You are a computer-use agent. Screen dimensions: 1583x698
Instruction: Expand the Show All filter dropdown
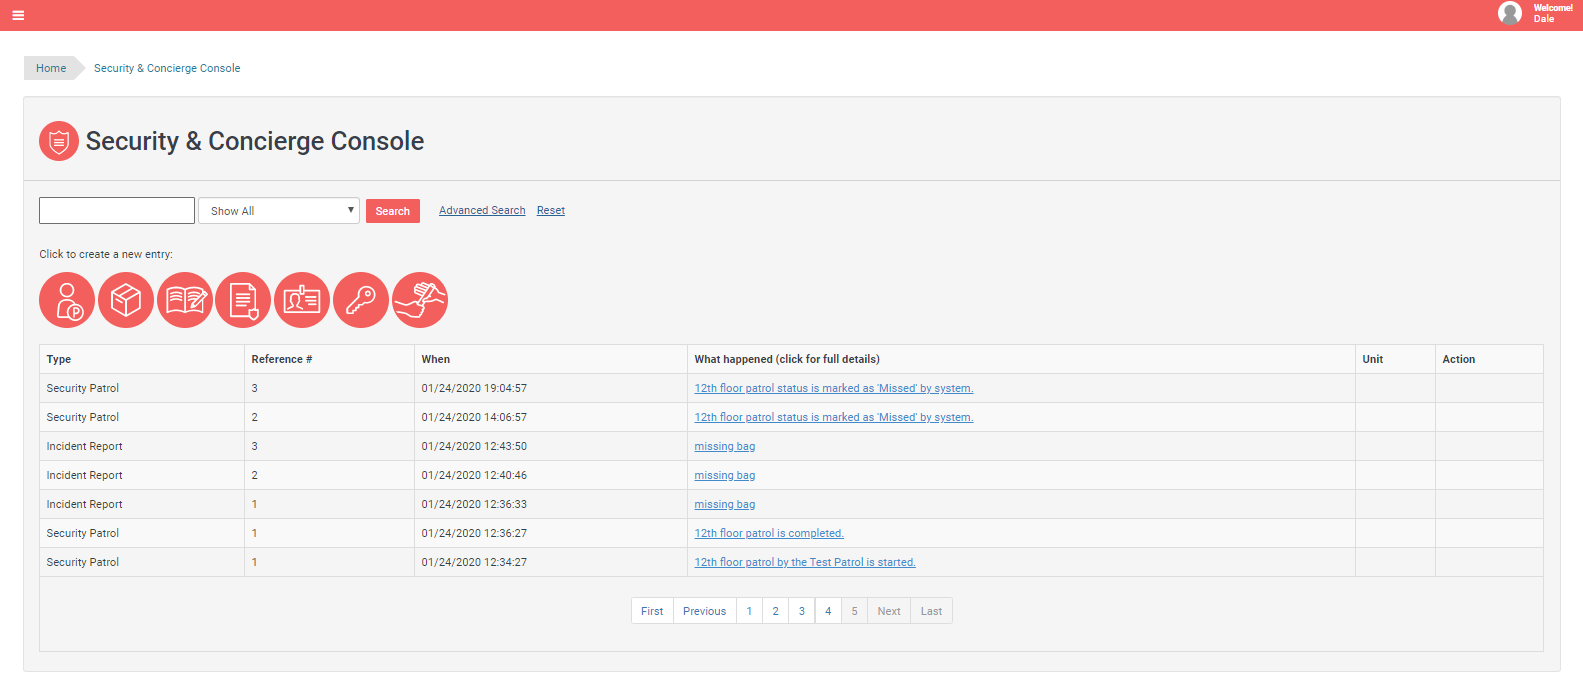(x=279, y=211)
